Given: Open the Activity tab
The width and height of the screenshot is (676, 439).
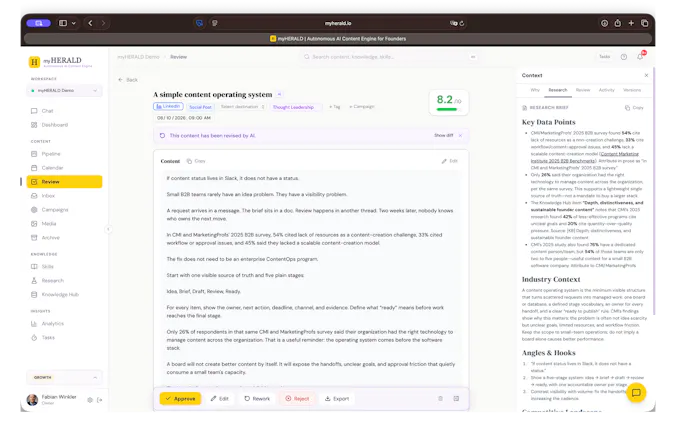Looking at the screenshot, I should [607, 90].
